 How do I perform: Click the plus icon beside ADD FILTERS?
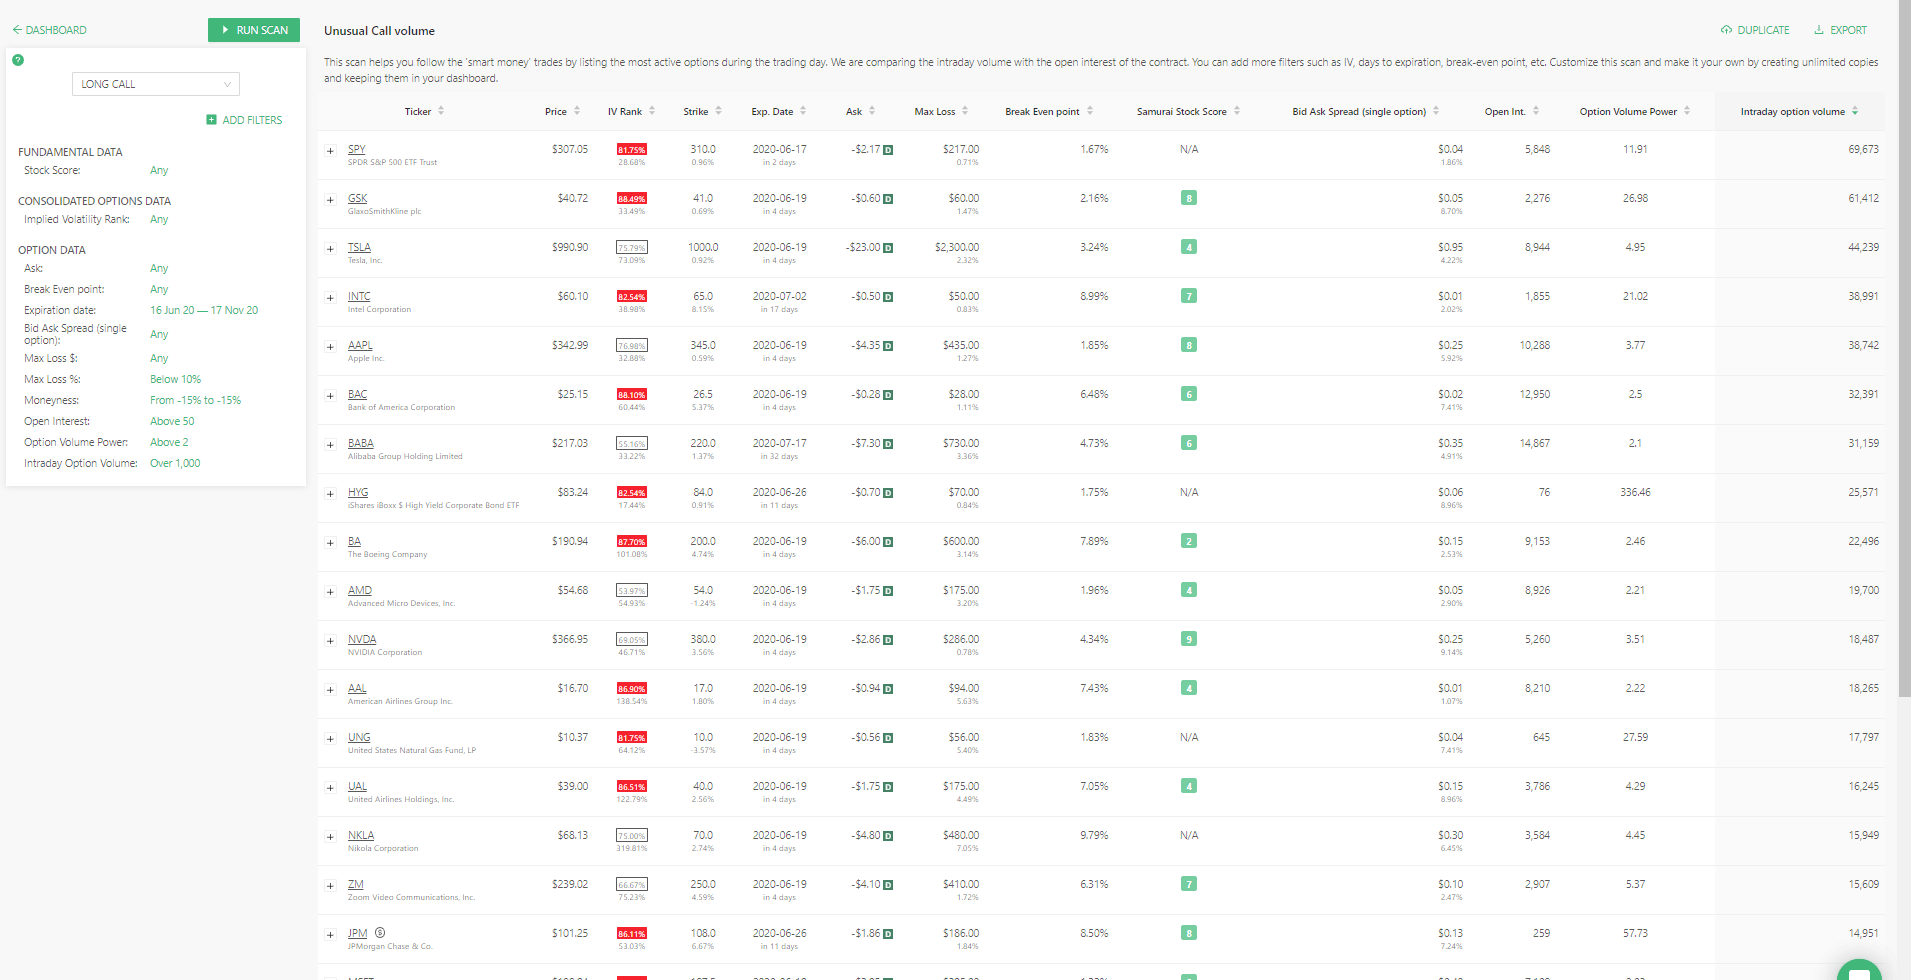point(210,119)
